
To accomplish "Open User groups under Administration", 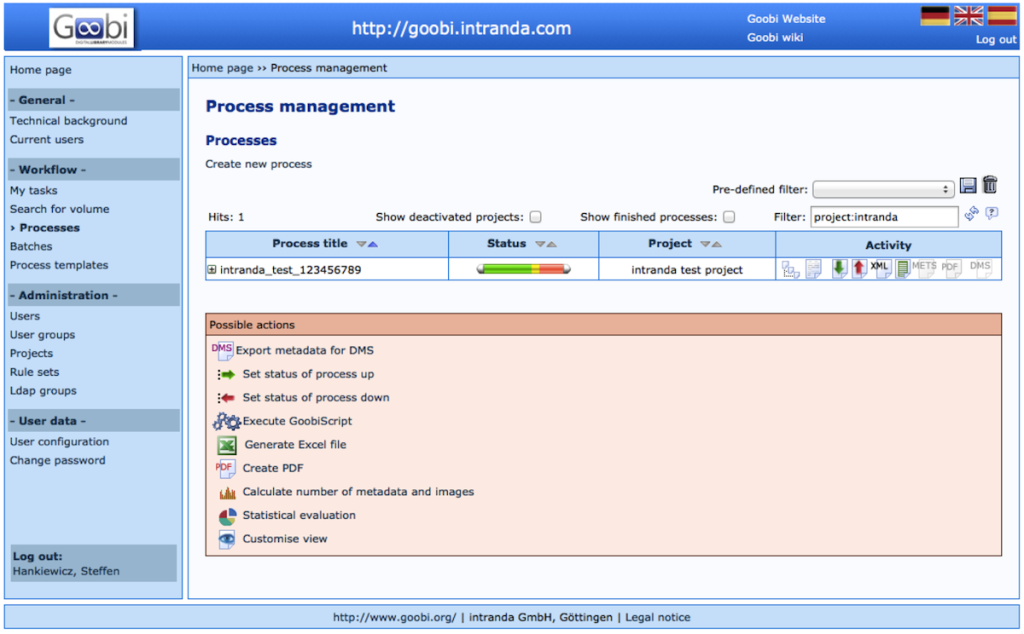I will (42, 335).
